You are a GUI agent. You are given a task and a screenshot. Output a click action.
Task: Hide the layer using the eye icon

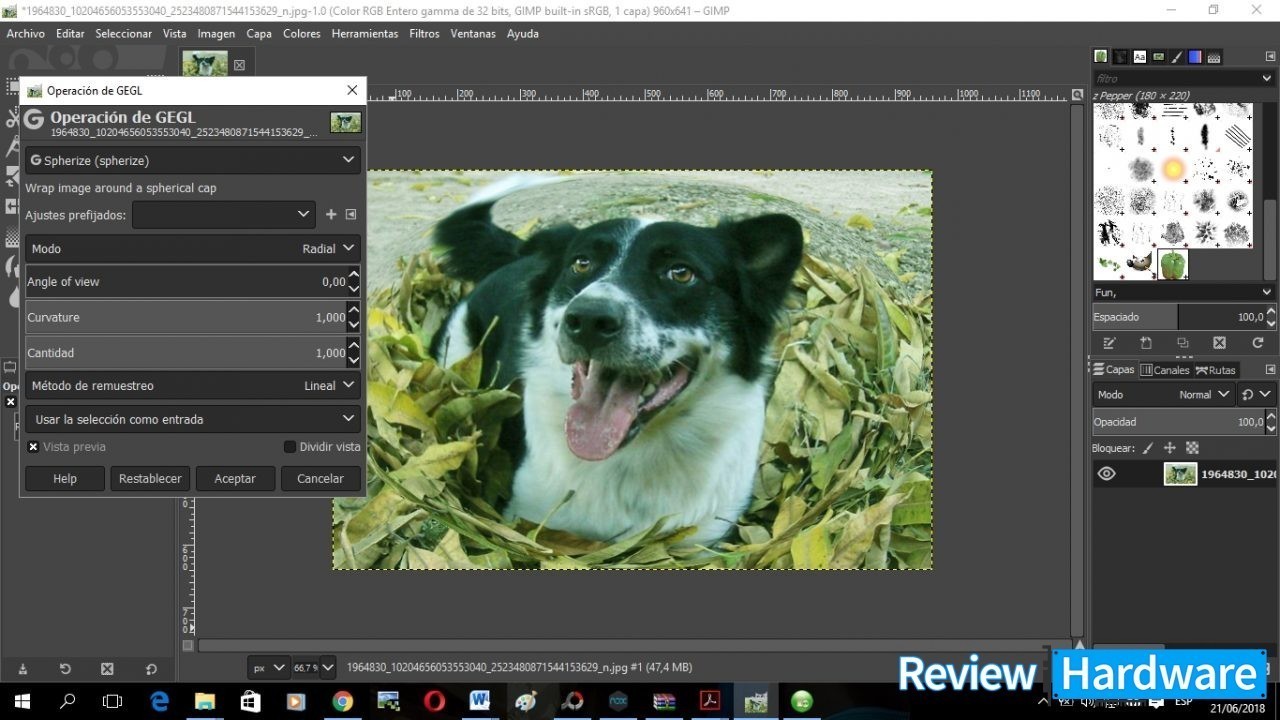click(1106, 474)
